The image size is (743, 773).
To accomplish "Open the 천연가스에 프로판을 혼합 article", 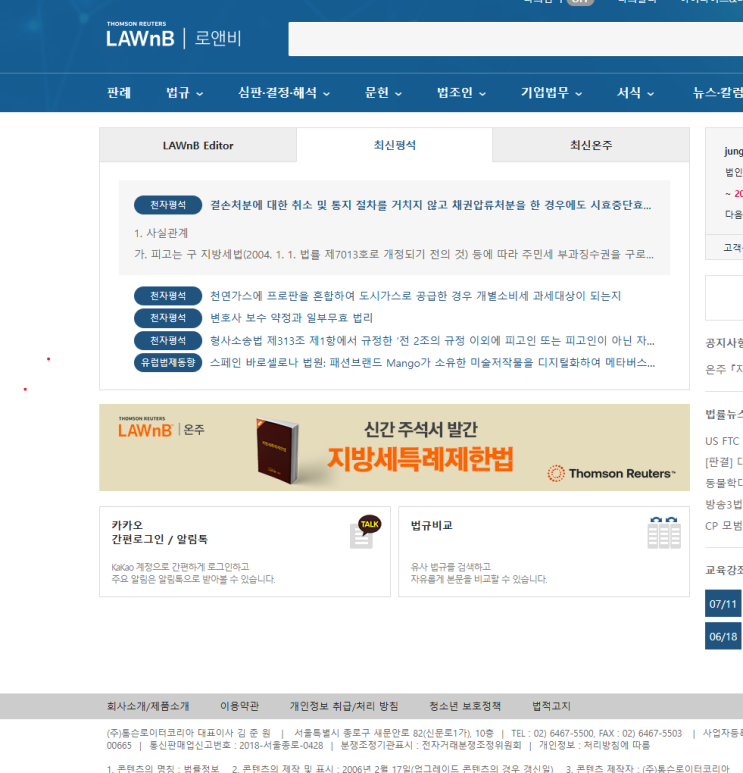I will pyautogui.click(x=415, y=296).
